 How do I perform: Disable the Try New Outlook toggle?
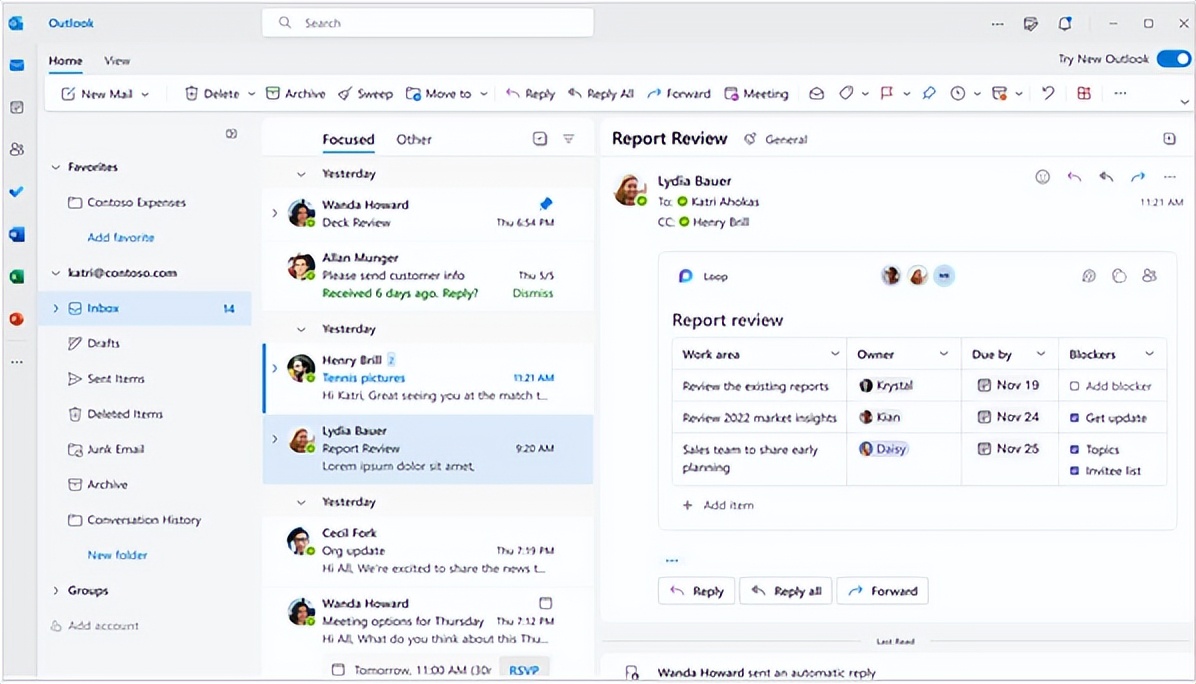pyautogui.click(x=1172, y=58)
